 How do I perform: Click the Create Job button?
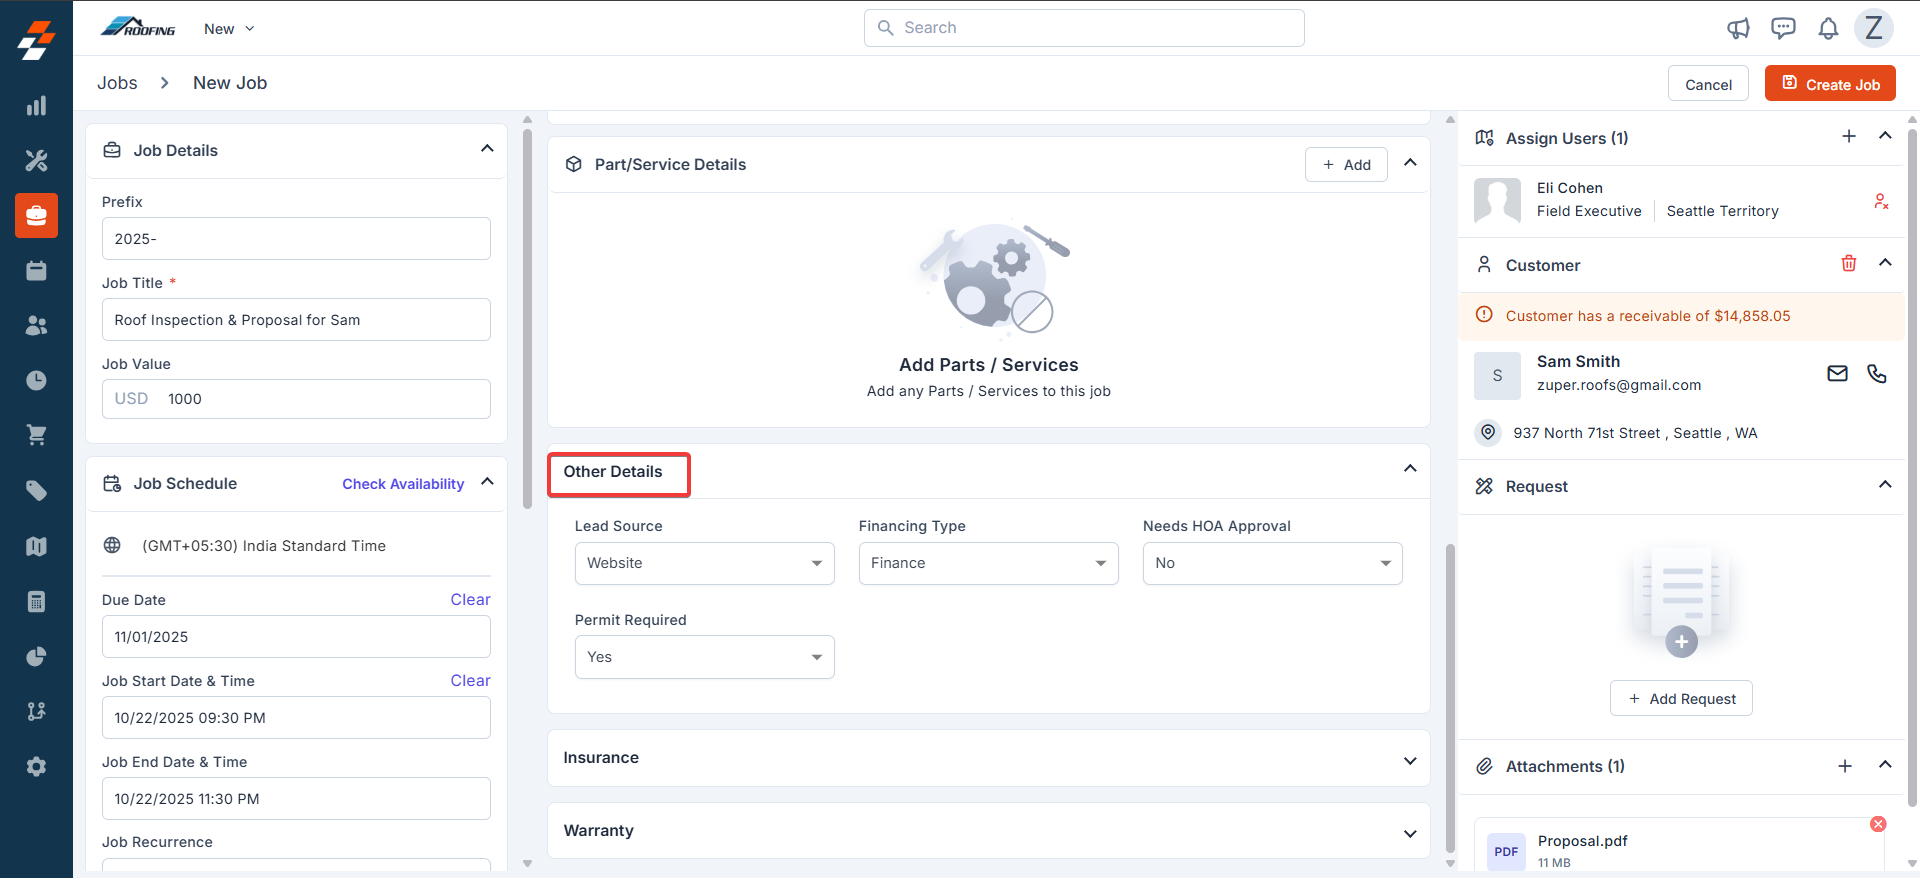1830,84
